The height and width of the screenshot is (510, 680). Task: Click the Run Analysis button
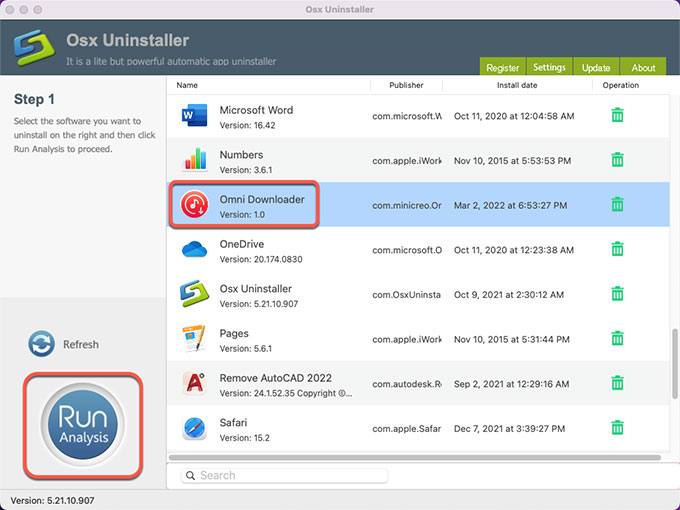[x=83, y=425]
